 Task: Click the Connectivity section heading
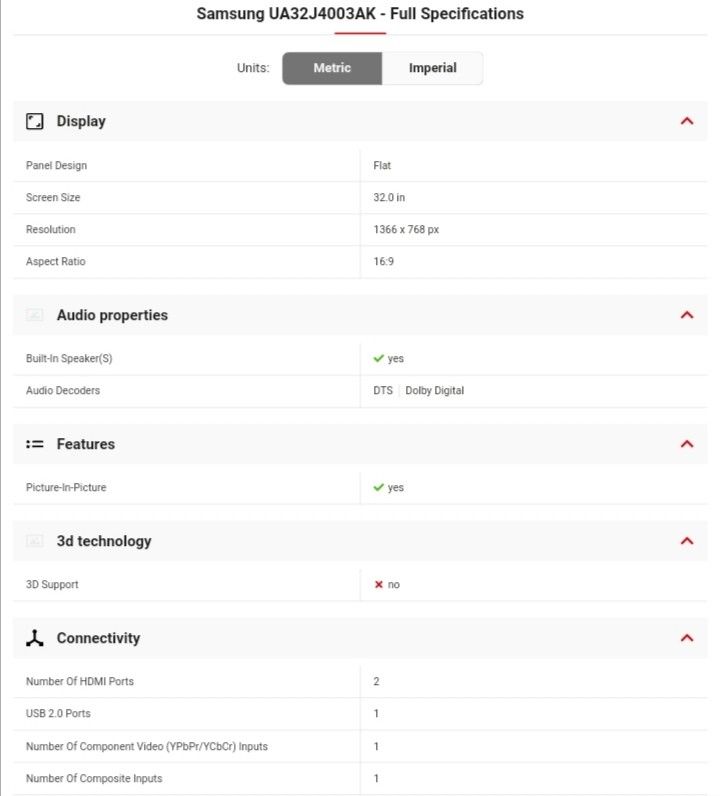(x=98, y=638)
